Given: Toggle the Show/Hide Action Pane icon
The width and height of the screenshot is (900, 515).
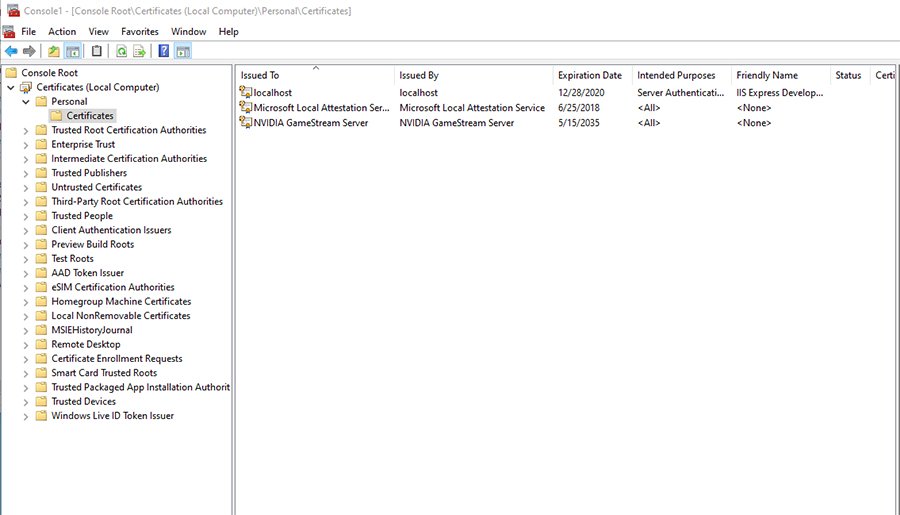Looking at the screenshot, I should 183,51.
